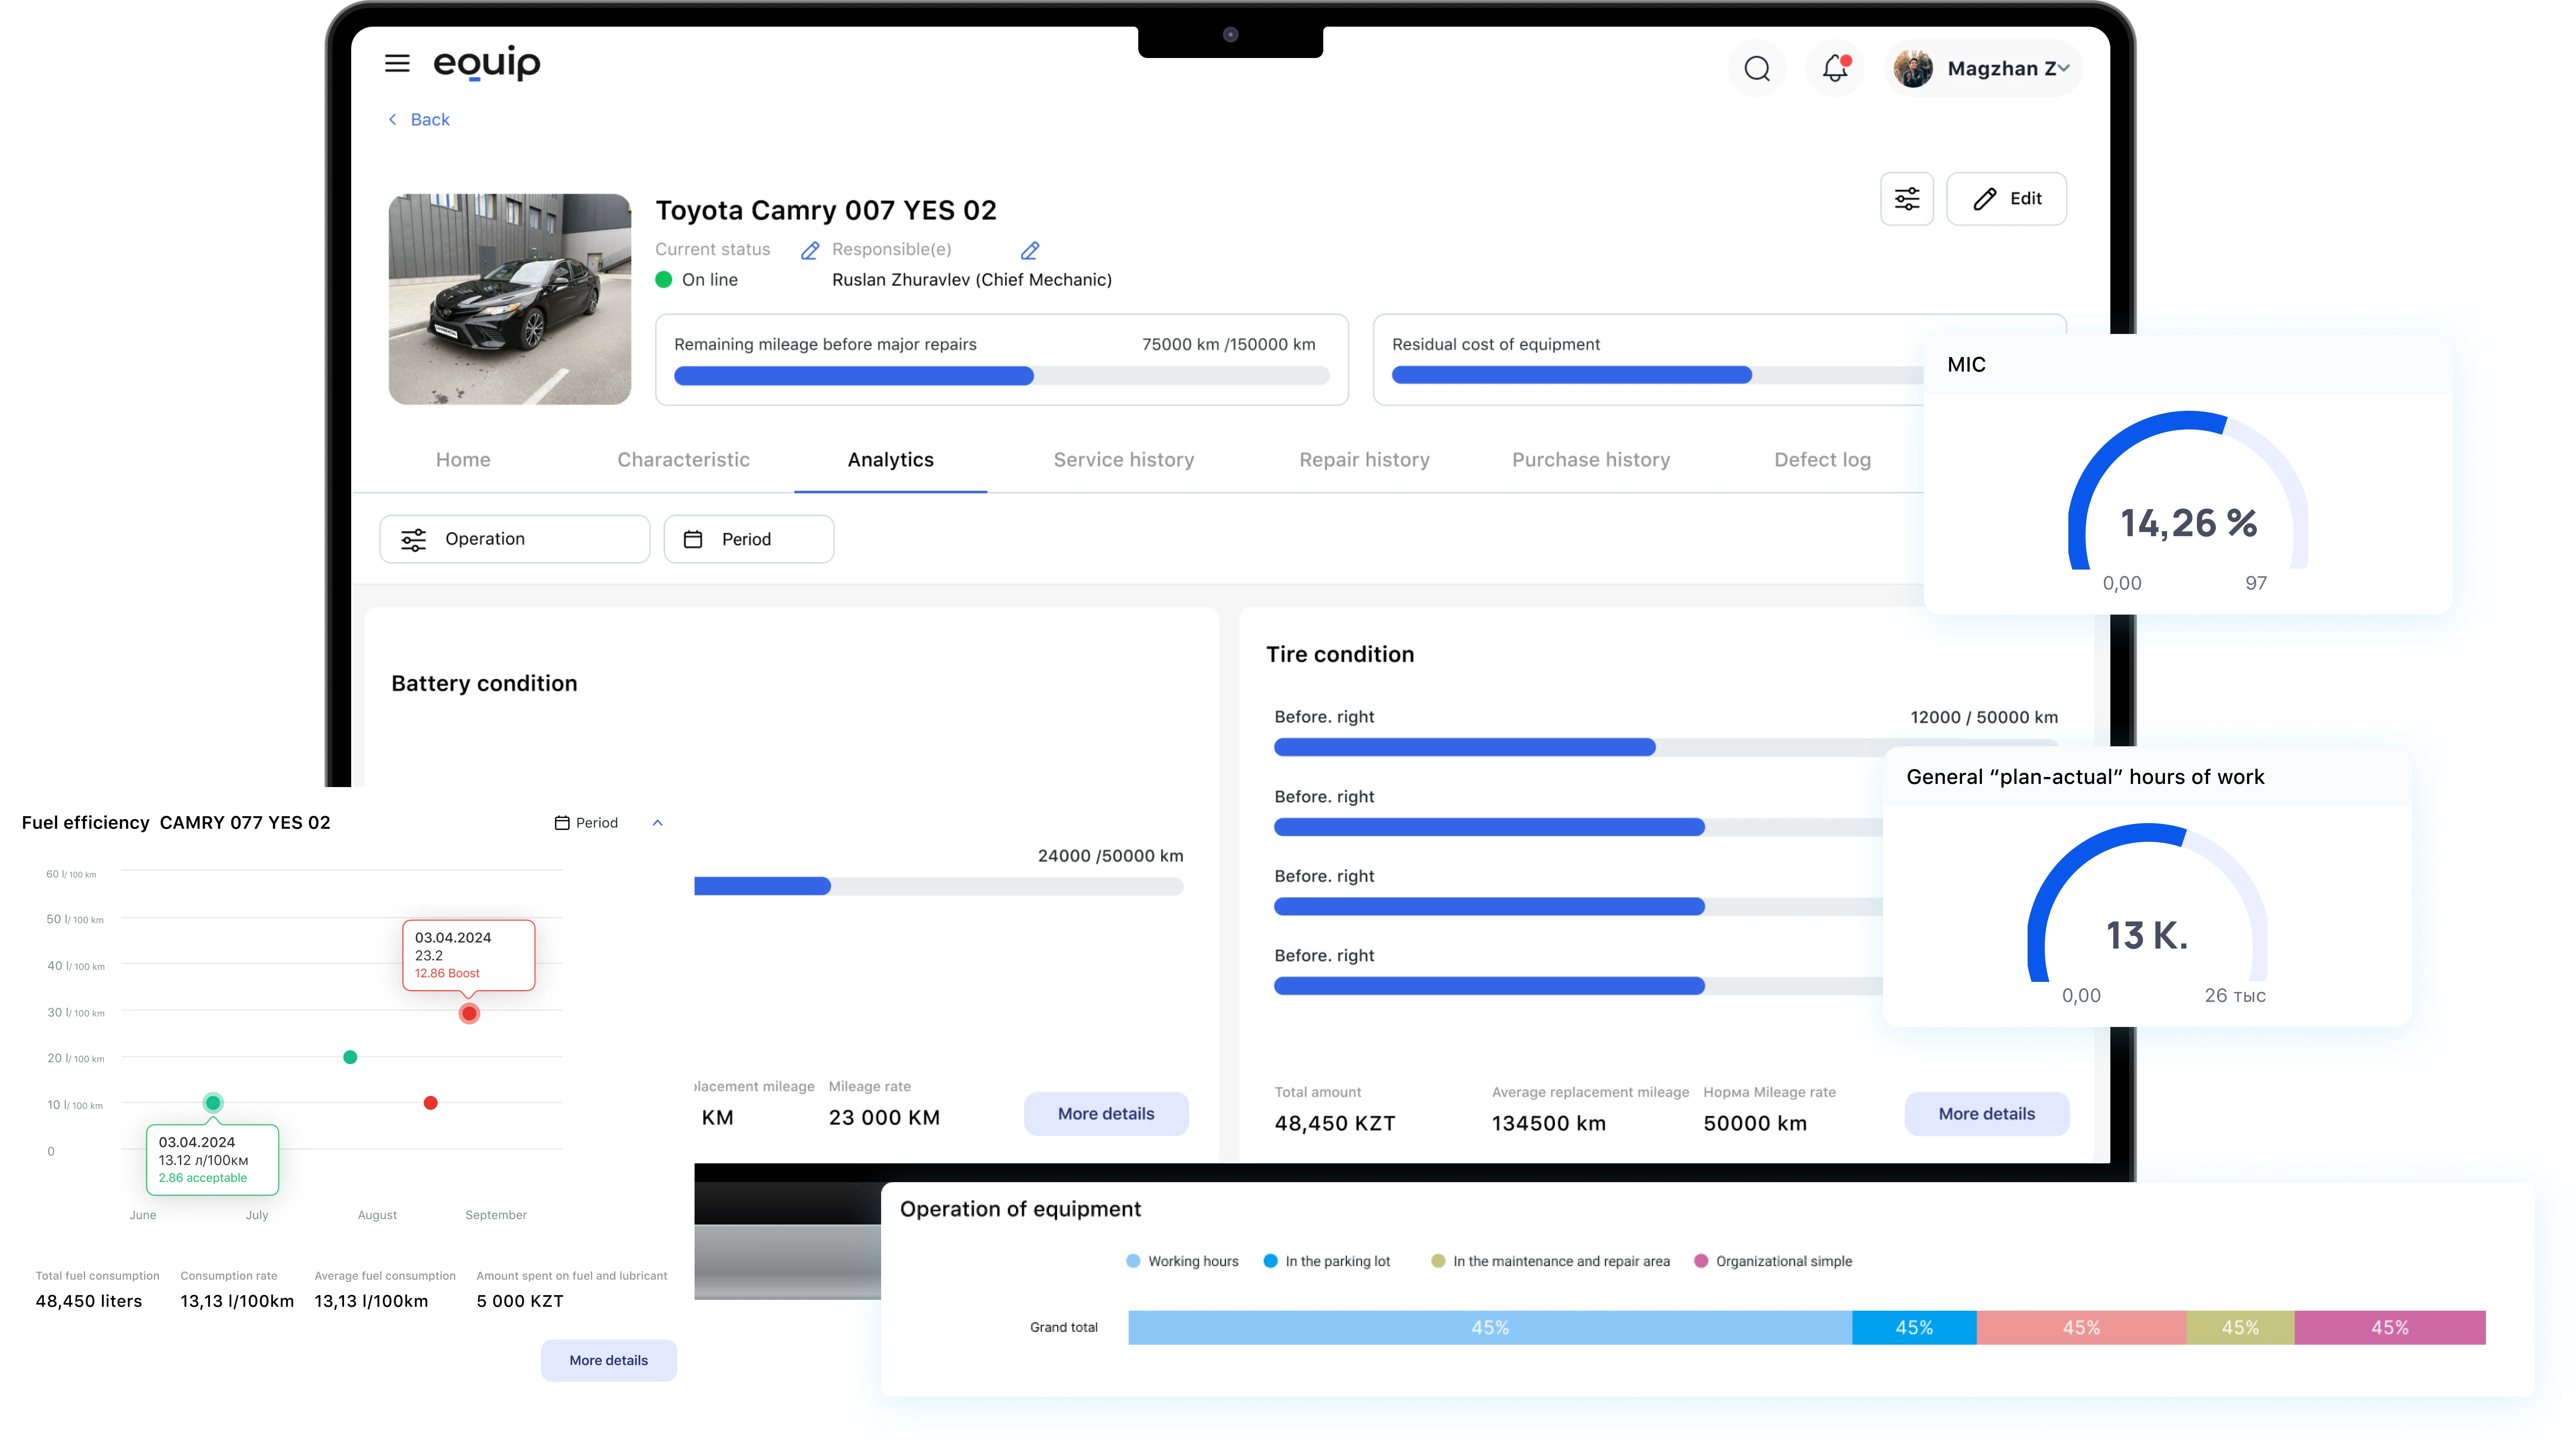Click the remaining mileage progress bar
This screenshot has width=2576, height=1444.
[x=1001, y=376]
